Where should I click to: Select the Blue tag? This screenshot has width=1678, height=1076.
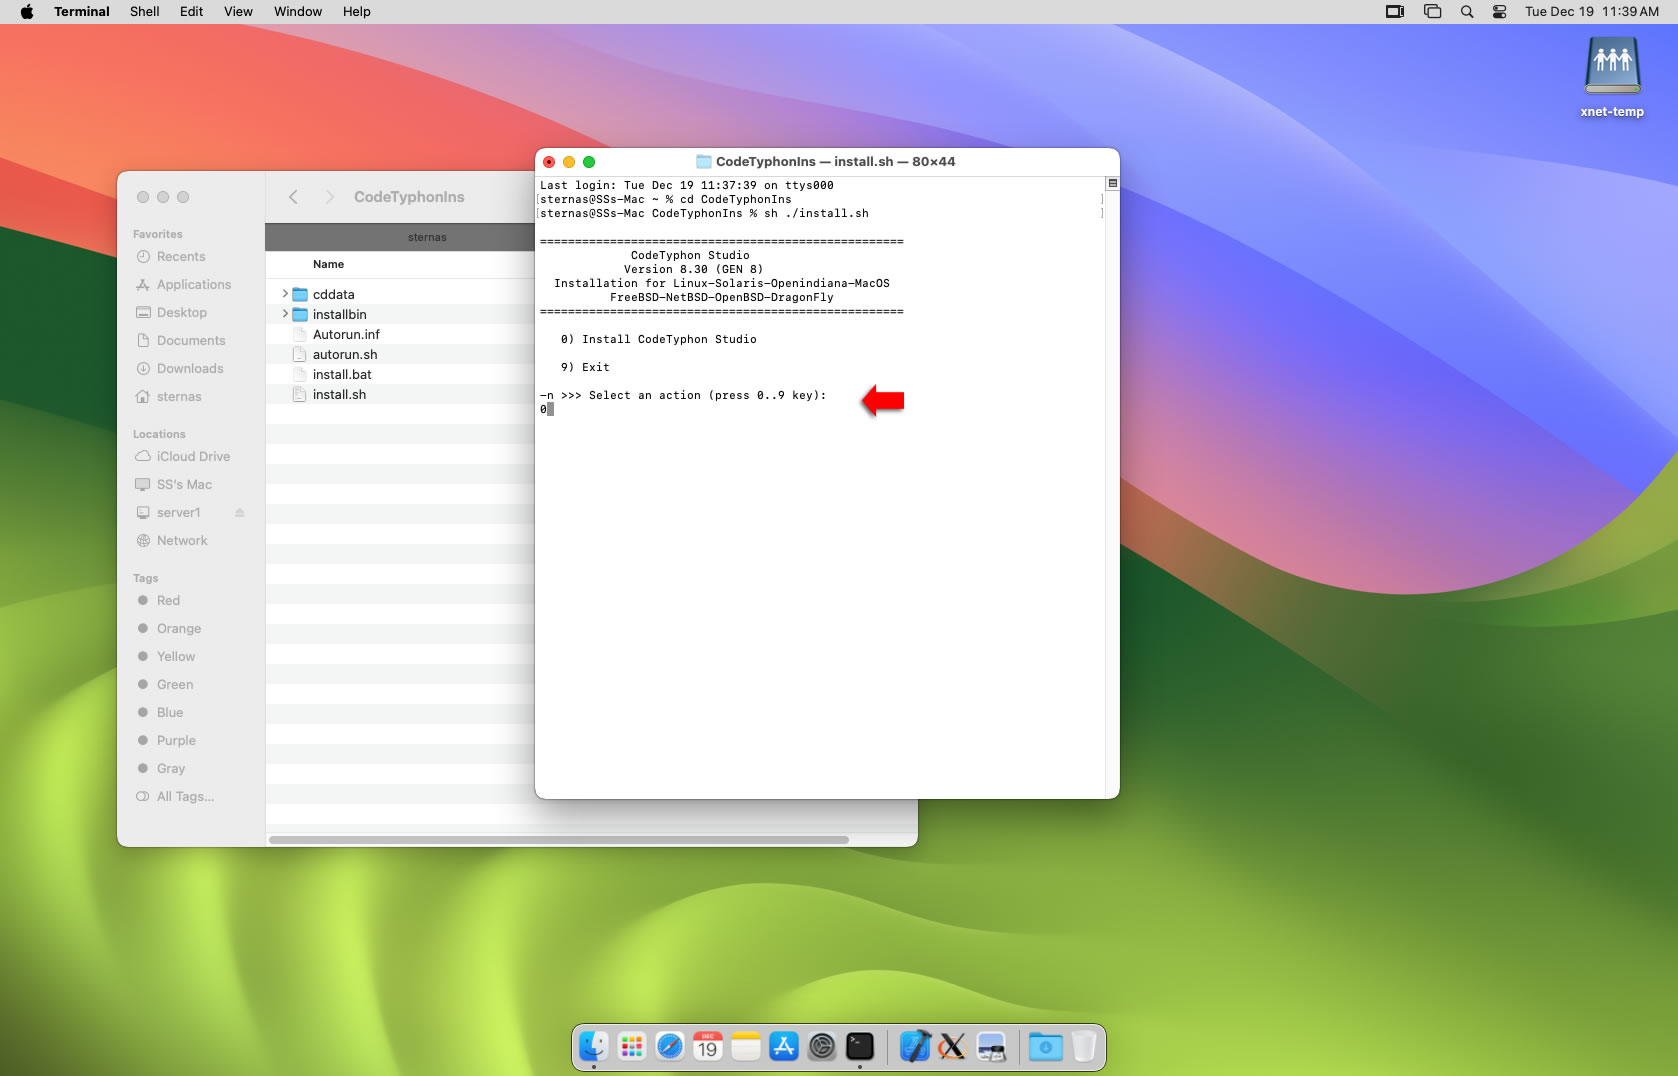[x=169, y=713]
